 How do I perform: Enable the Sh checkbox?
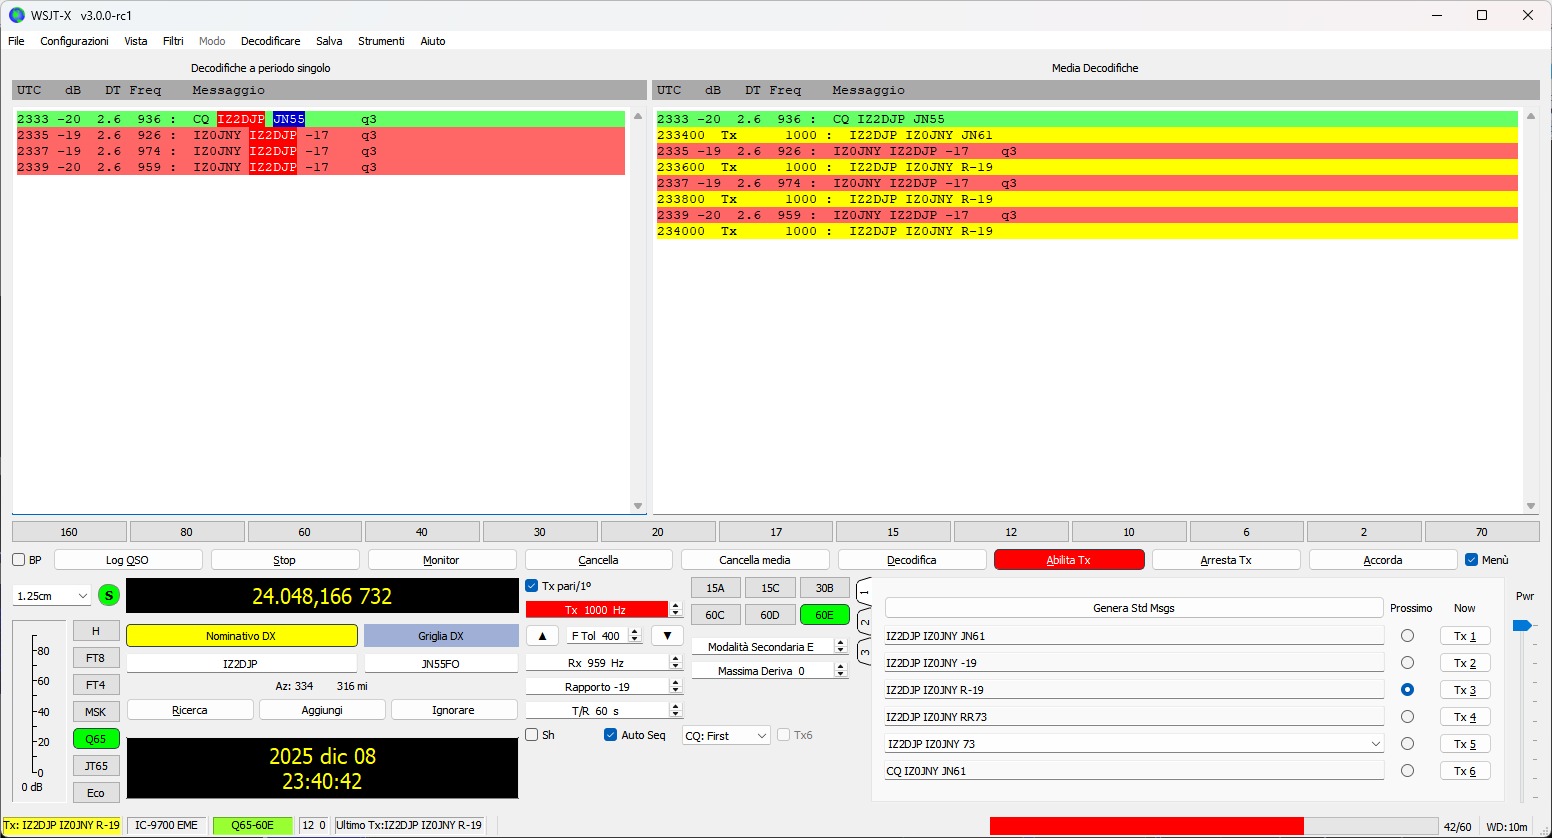click(531, 735)
